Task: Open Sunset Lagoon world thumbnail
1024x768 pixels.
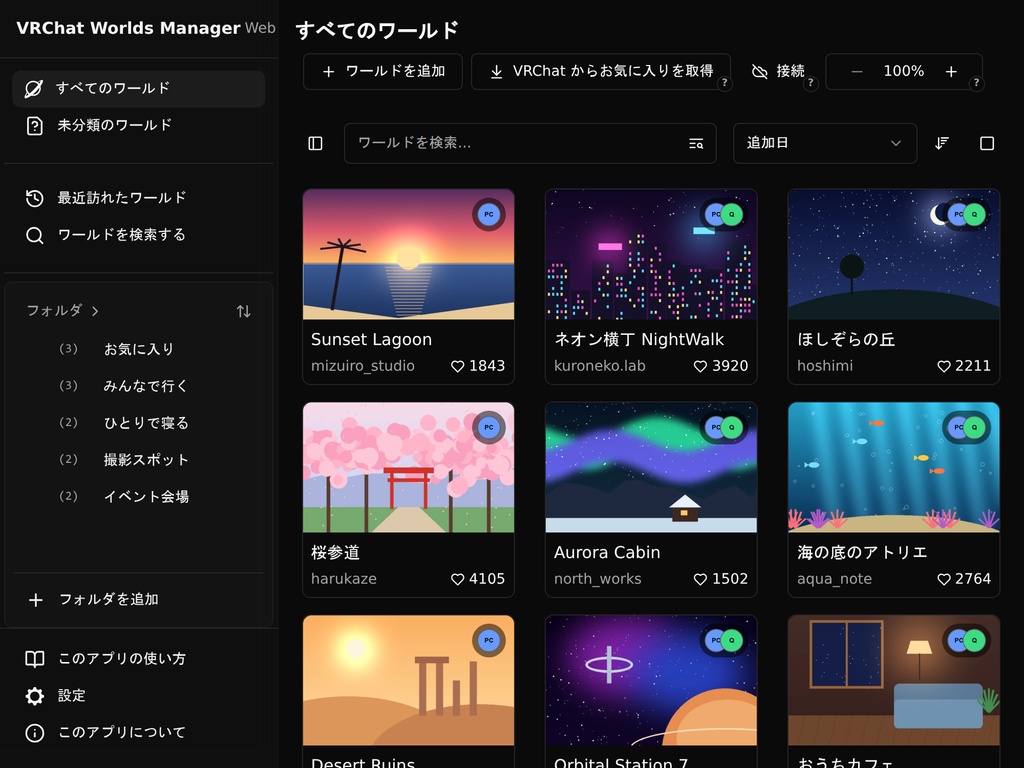Action: click(409, 255)
